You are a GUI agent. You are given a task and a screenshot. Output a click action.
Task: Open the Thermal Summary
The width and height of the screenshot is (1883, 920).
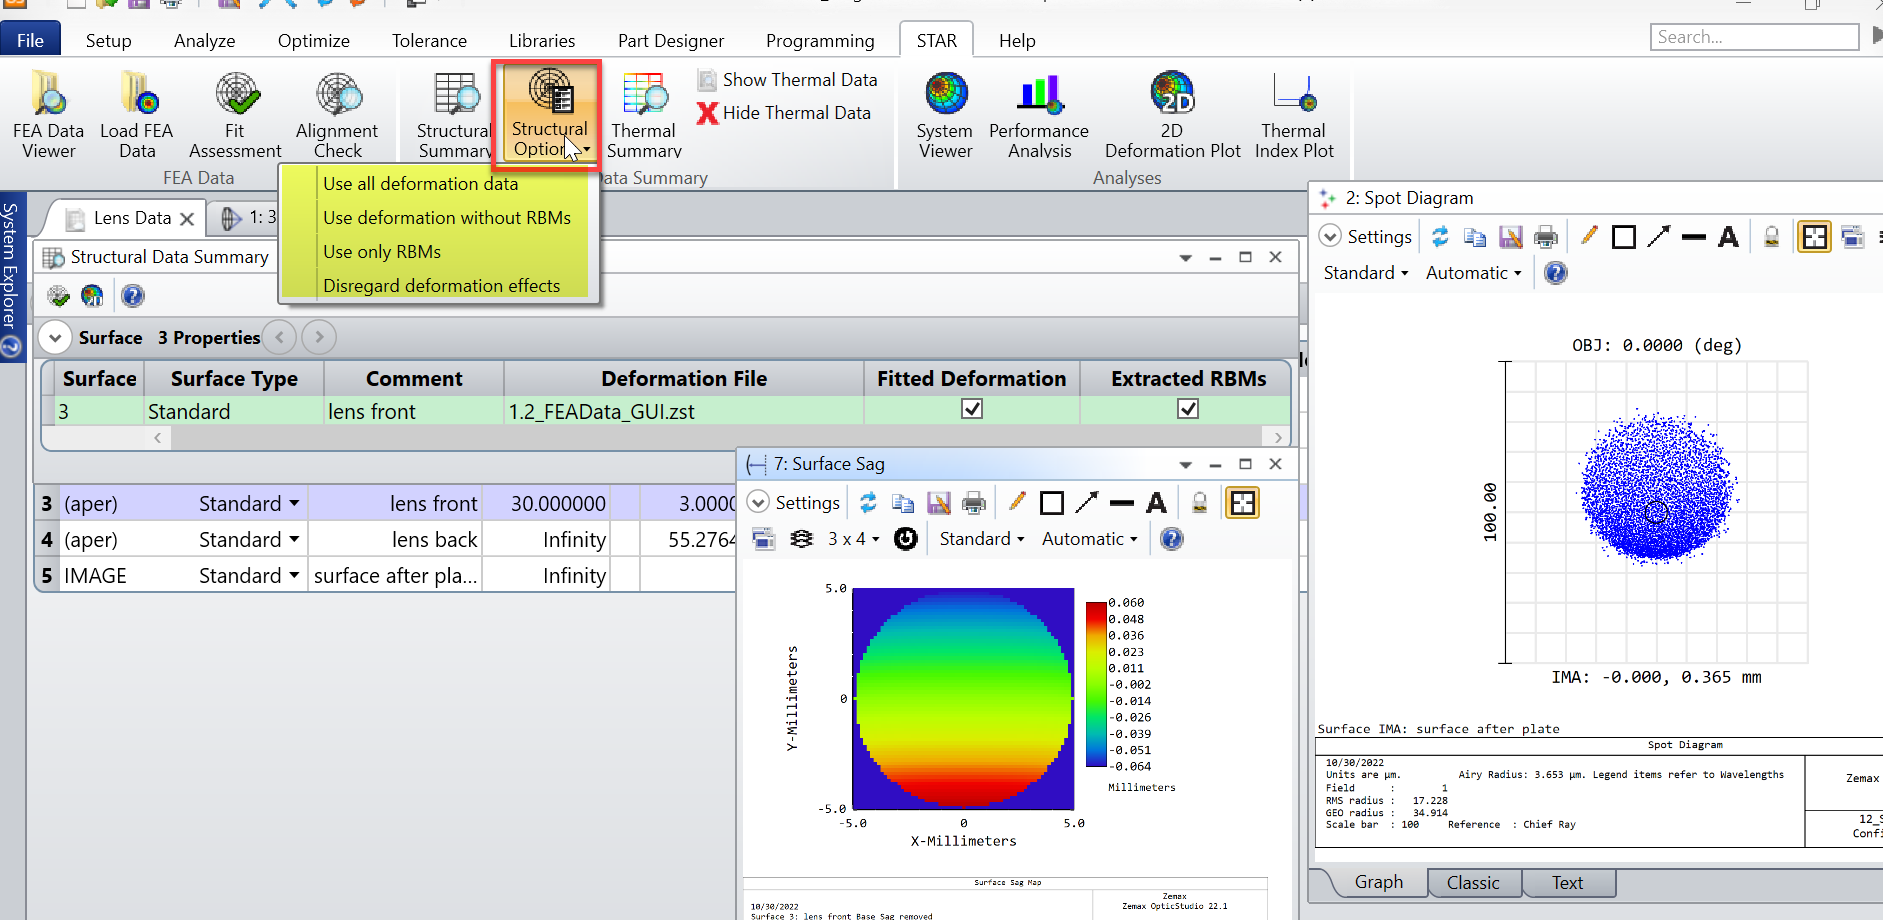(x=644, y=114)
